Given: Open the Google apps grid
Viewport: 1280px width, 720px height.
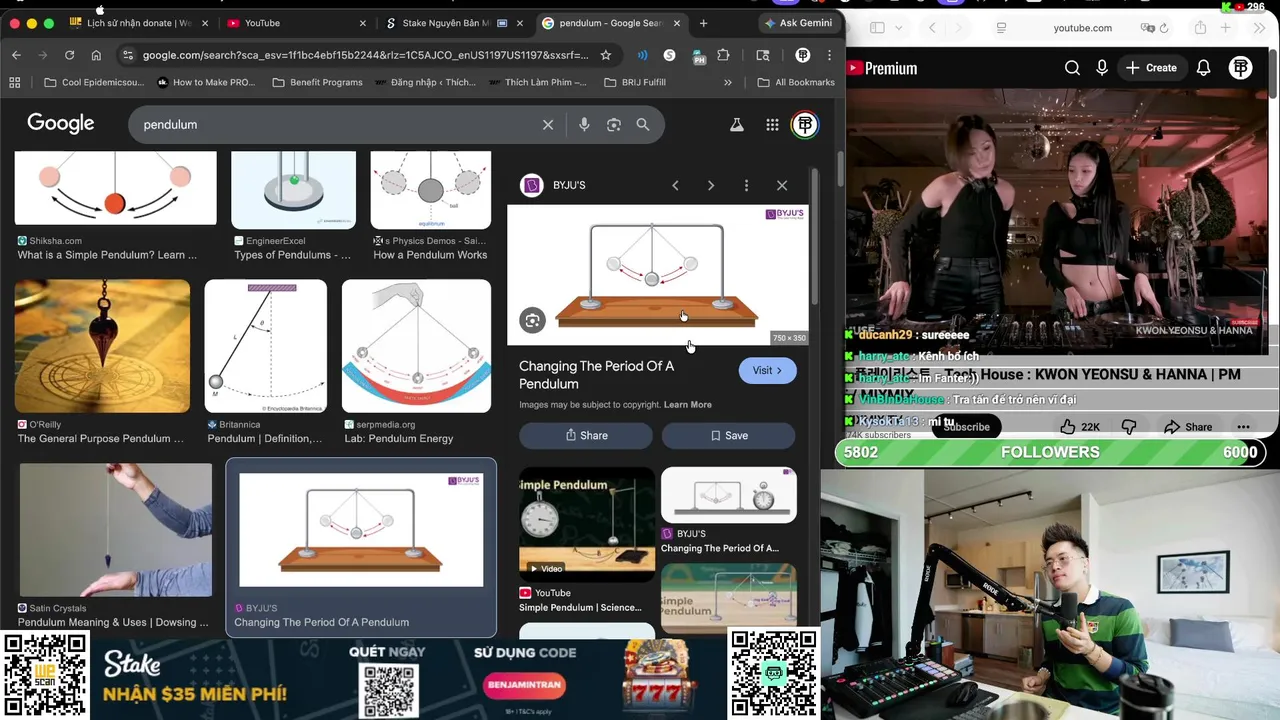Looking at the screenshot, I should click(x=772, y=125).
